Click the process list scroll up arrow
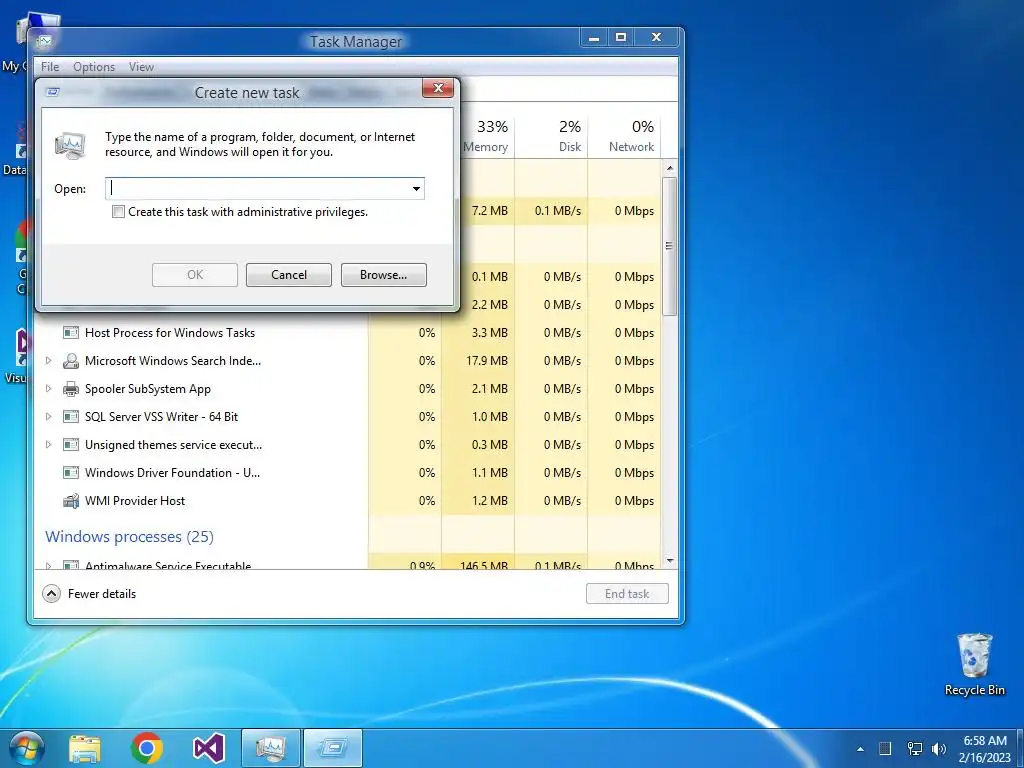This screenshot has width=1024, height=768. [669, 168]
